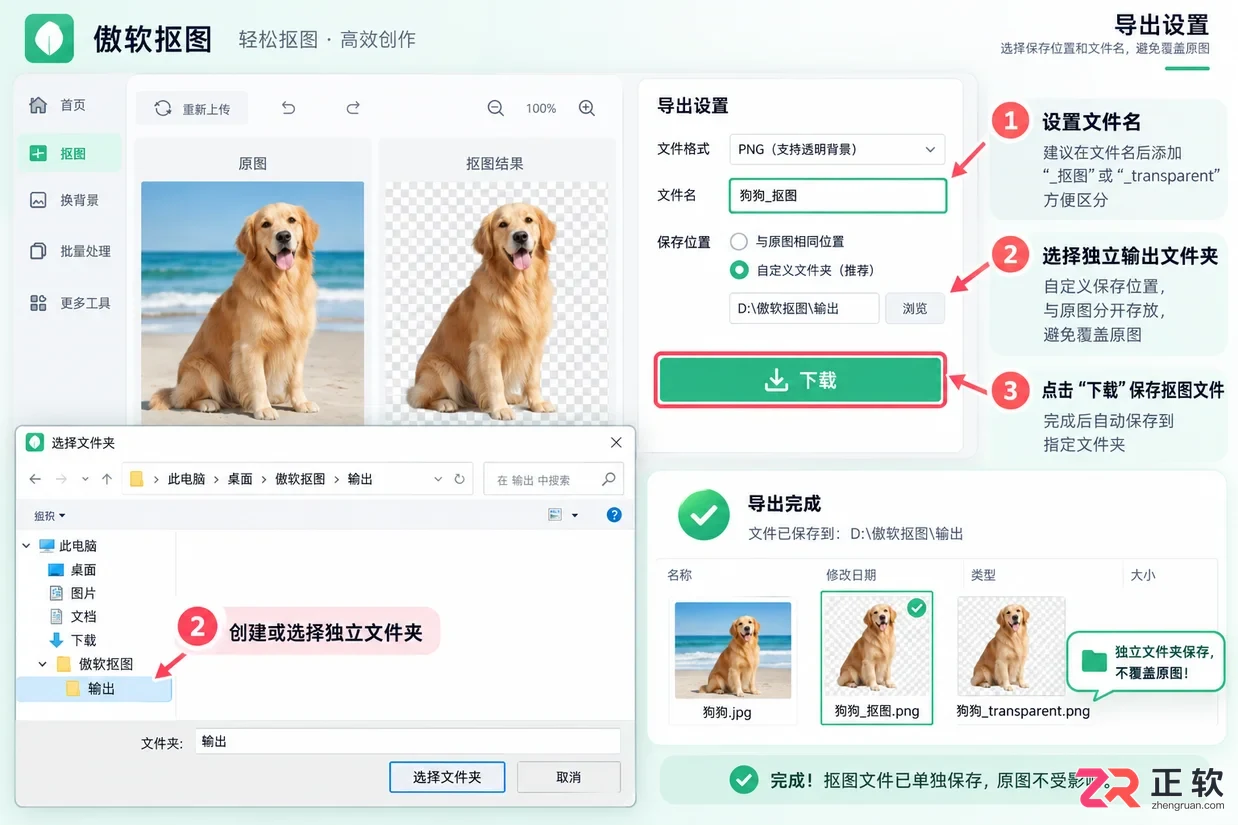Click the view layout icon in dialog

[x=556, y=515]
